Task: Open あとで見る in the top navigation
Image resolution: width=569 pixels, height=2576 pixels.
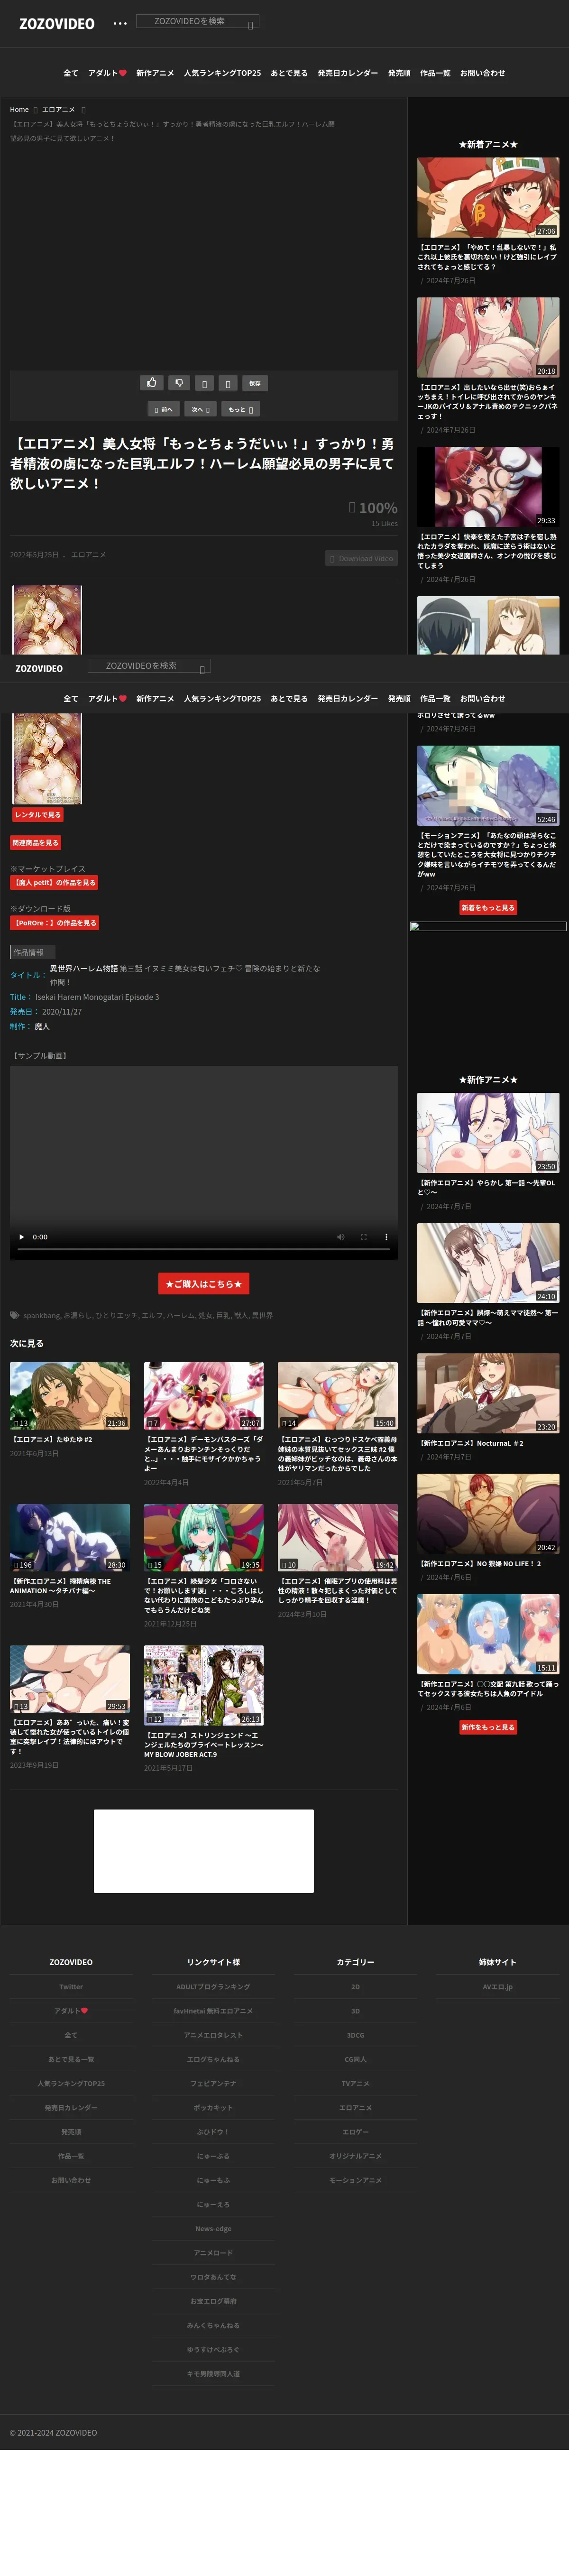Action: (289, 73)
